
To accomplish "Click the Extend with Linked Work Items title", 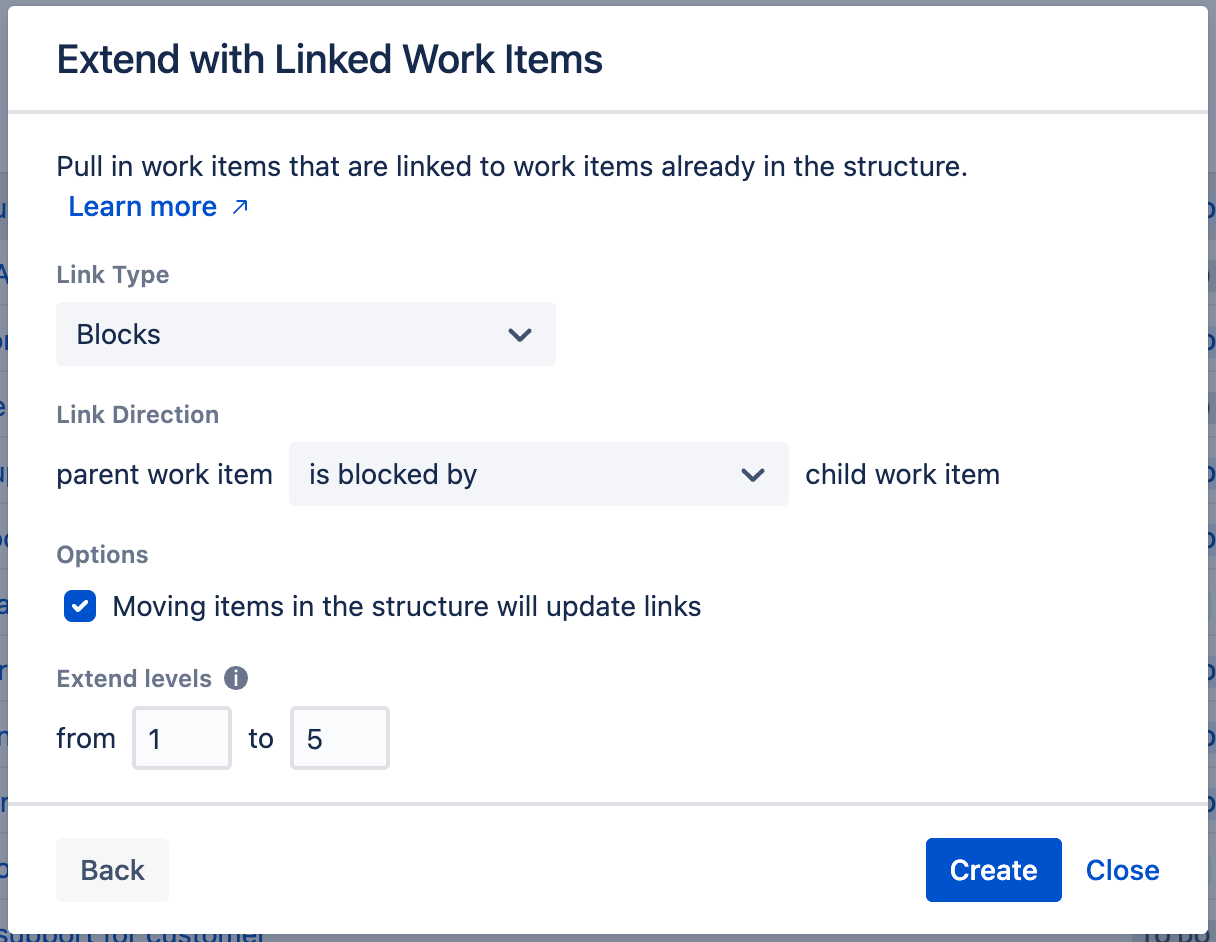I will [x=330, y=59].
